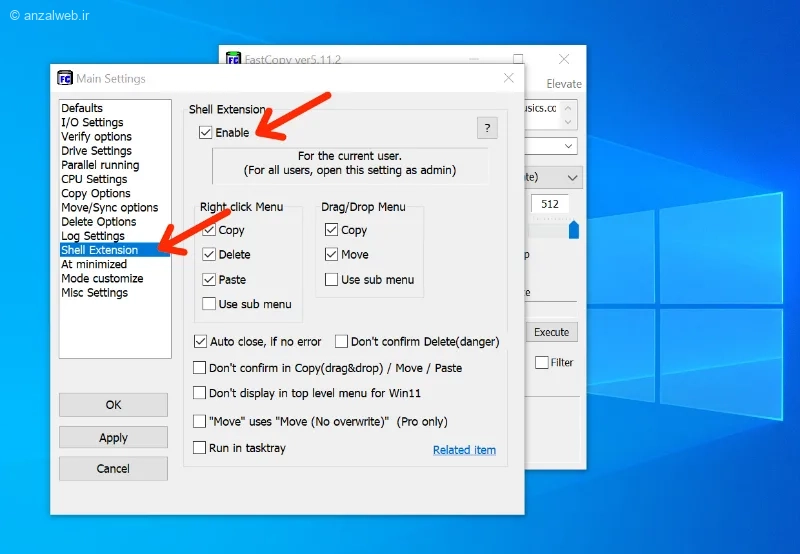Select Misc Settings in the list
The width and height of the screenshot is (800, 554).
click(x=94, y=293)
